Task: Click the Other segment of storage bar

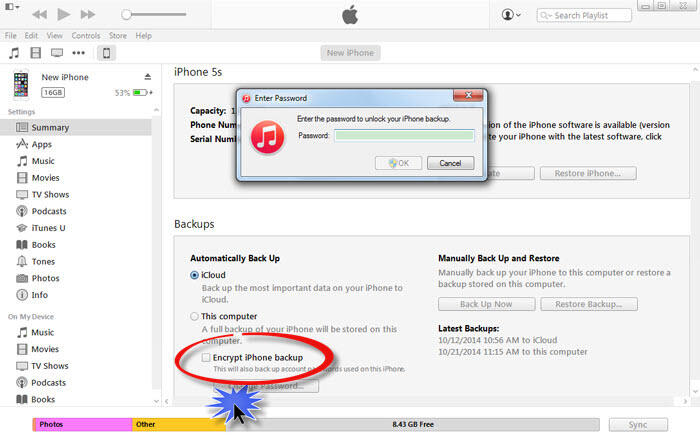Action: pos(179,425)
